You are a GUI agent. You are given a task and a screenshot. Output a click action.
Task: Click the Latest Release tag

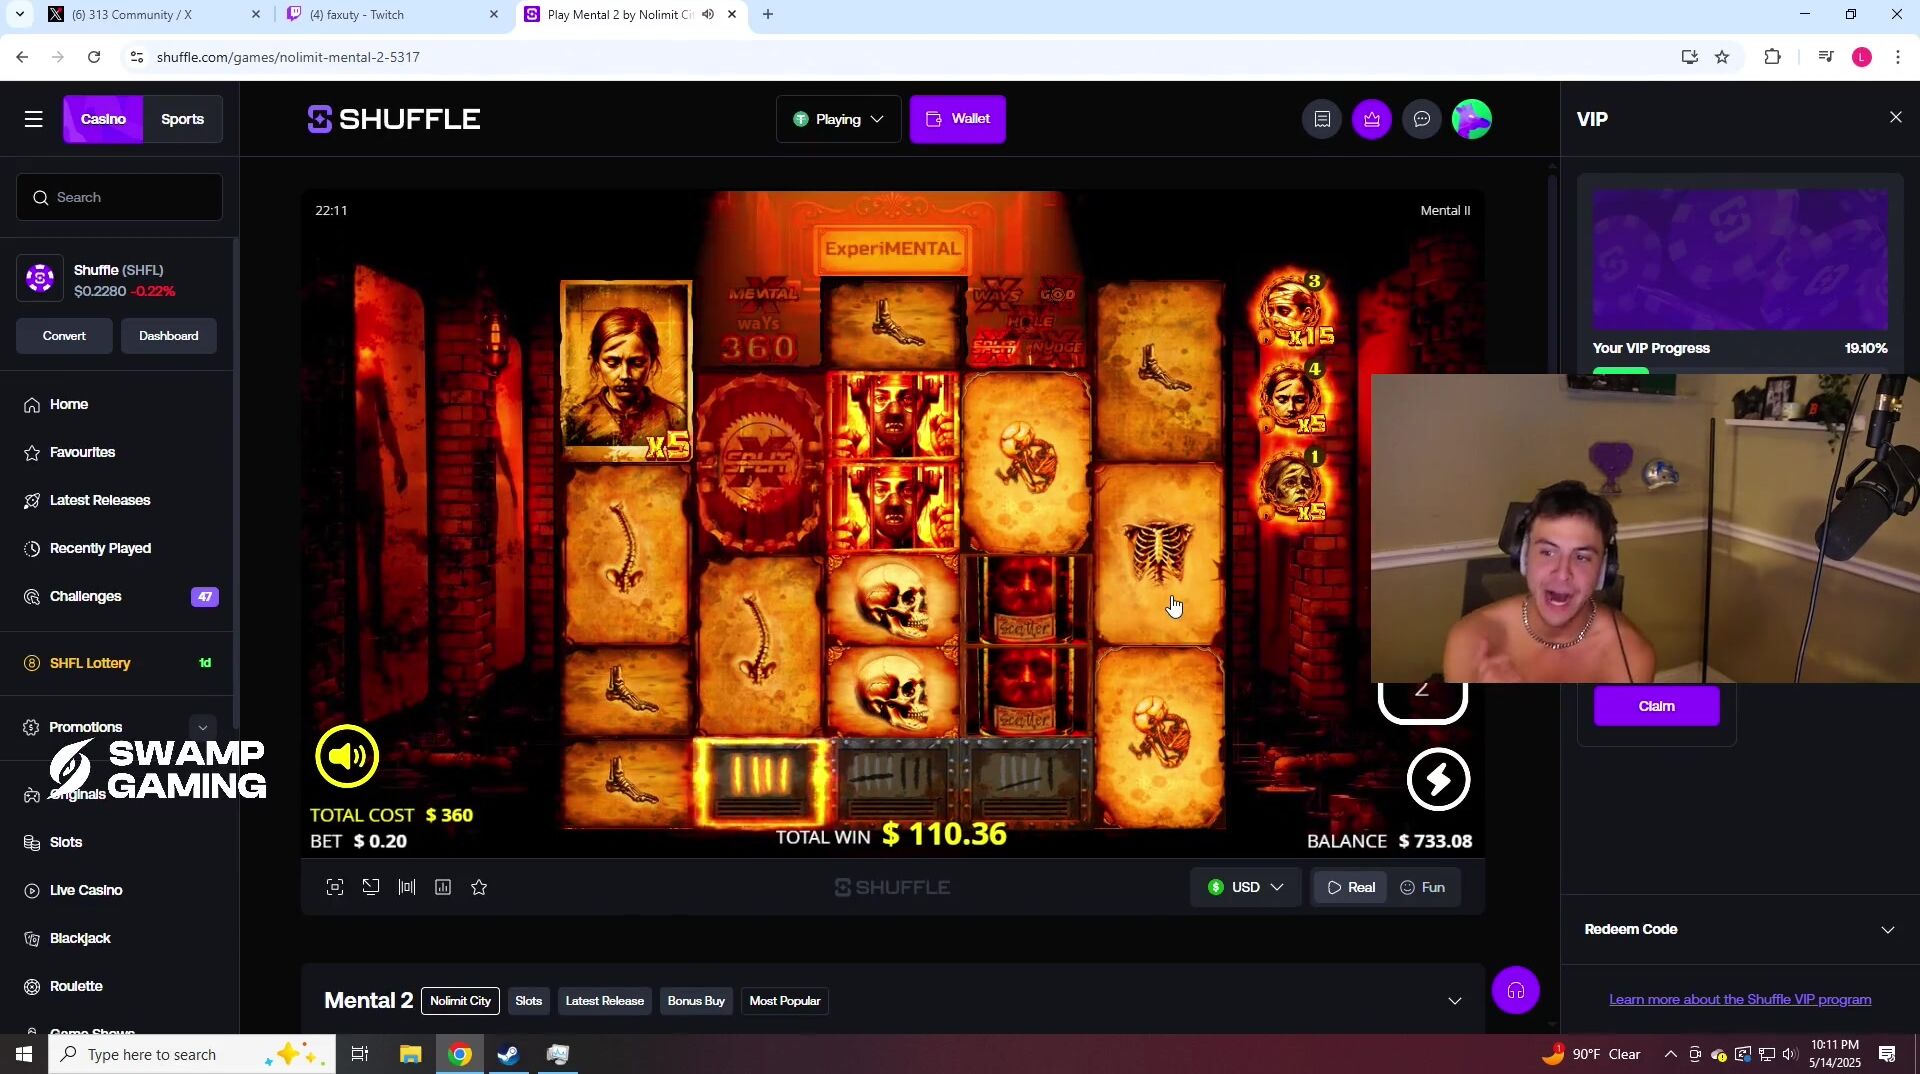(x=604, y=1001)
